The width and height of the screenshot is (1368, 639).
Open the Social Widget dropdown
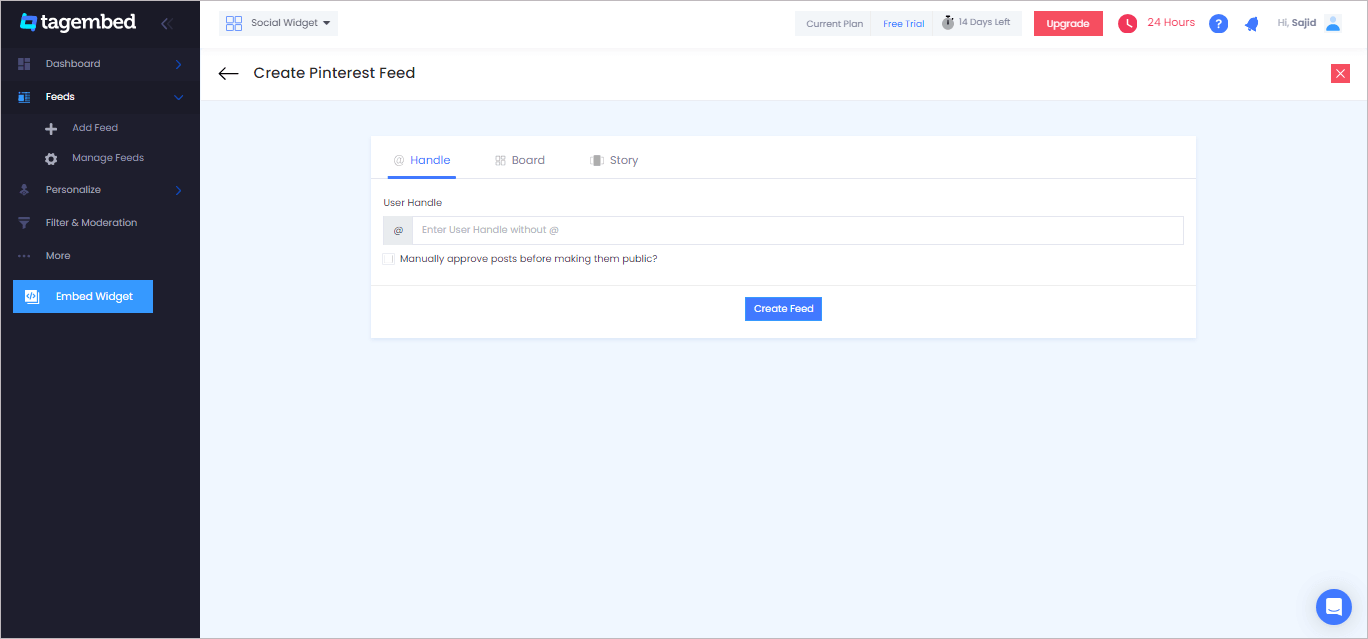(x=278, y=23)
